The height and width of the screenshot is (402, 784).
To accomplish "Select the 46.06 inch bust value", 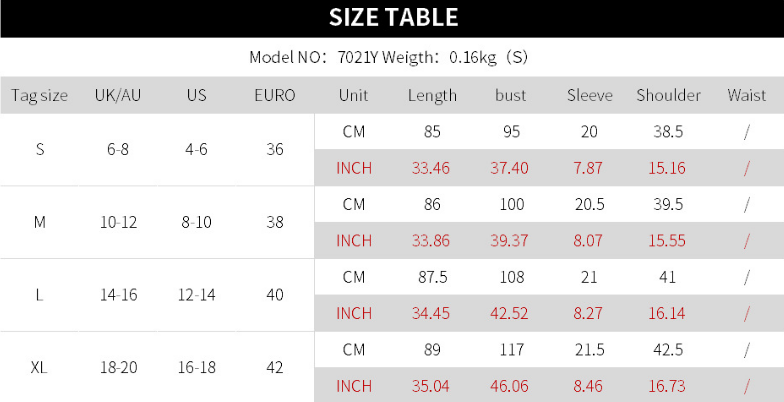I will (509, 386).
